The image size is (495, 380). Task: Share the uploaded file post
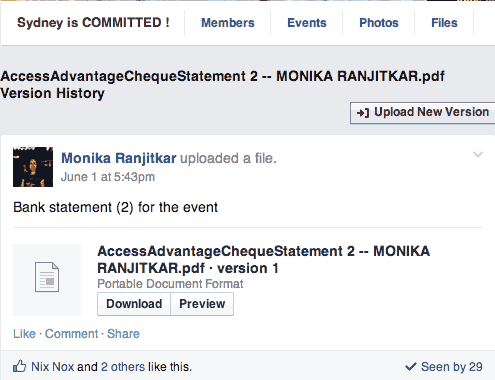click(123, 334)
